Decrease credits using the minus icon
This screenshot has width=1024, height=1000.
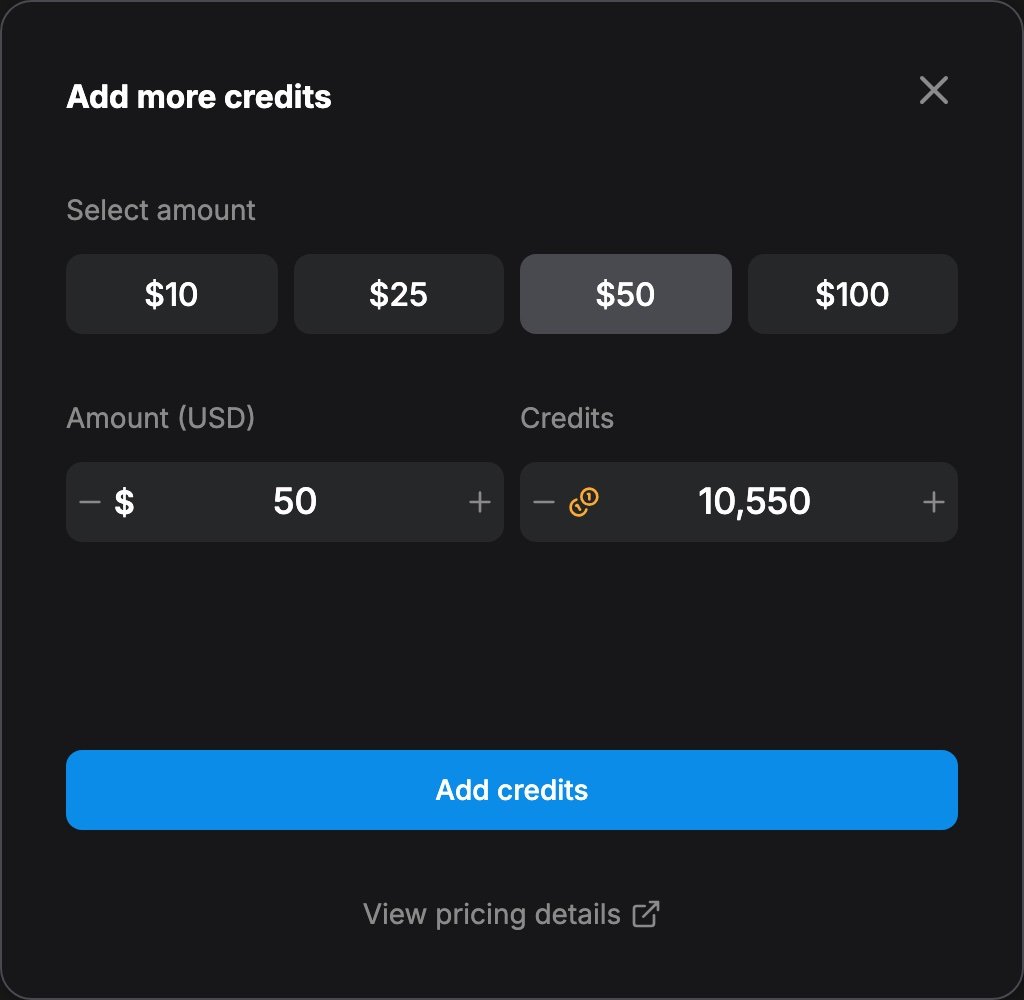point(543,502)
